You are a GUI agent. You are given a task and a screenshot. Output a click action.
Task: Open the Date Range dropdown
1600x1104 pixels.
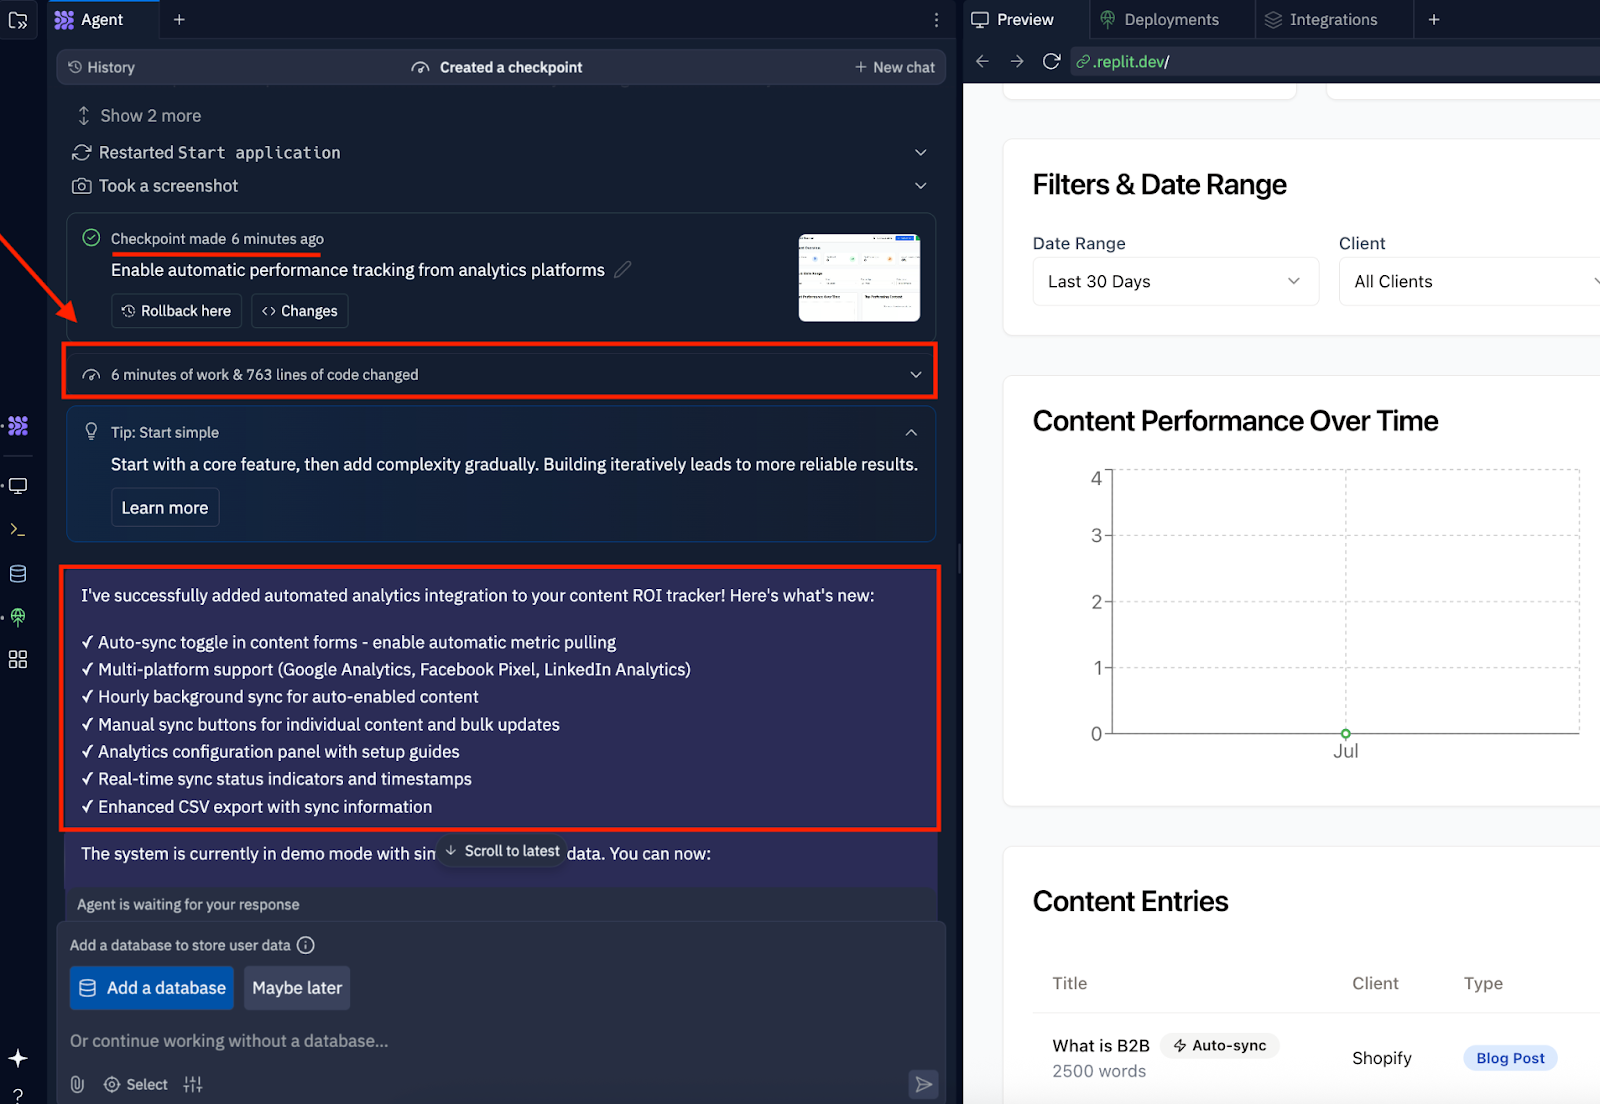pos(1175,282)
